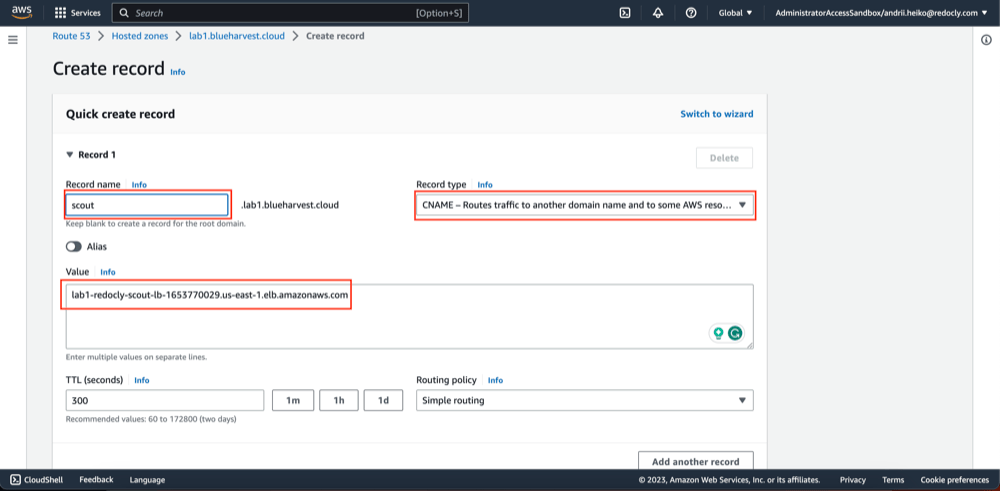Open Cookie preferences footer link
1000x491 pixels.
click(955, 480)
